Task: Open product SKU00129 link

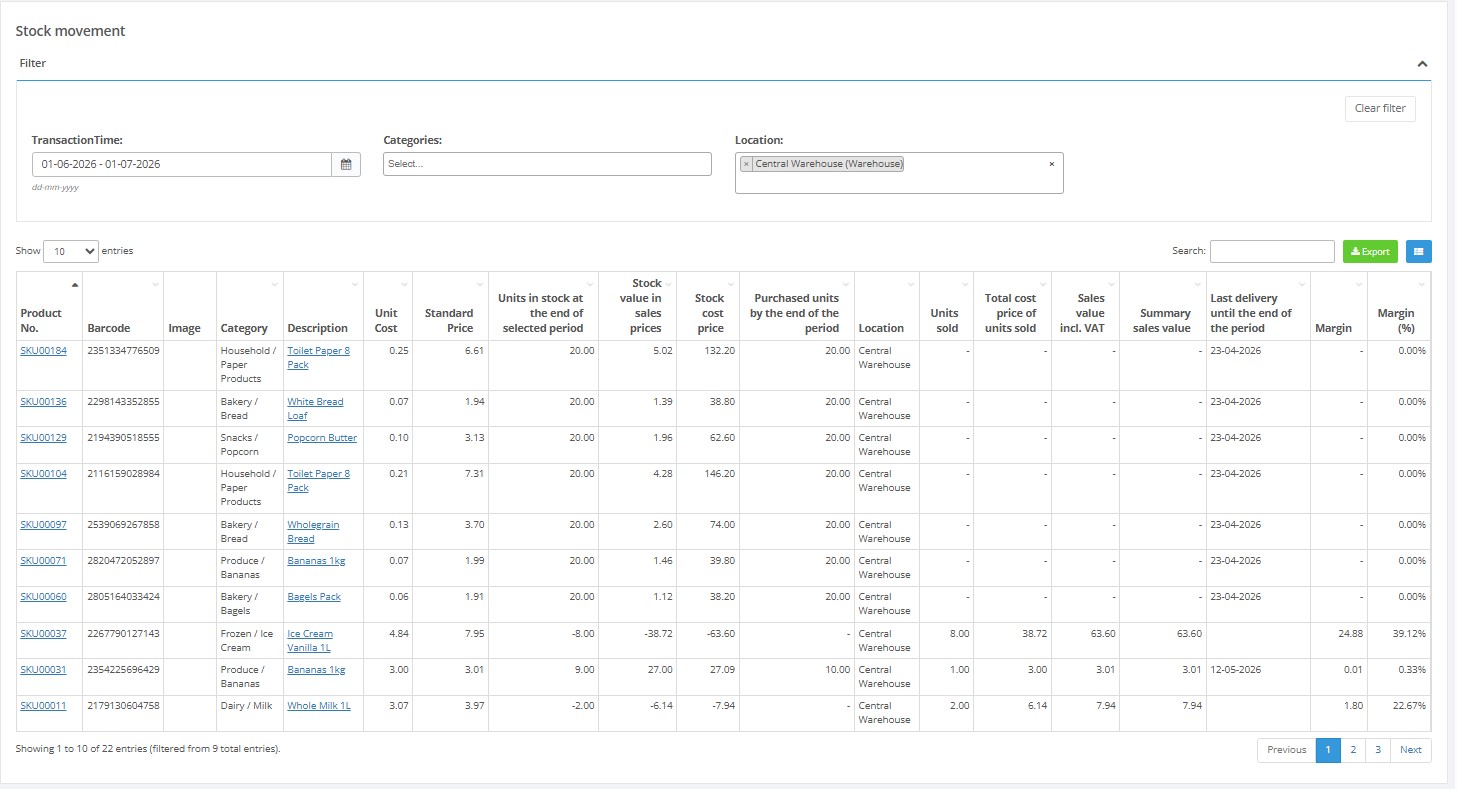Action: [x=43, y=438]
